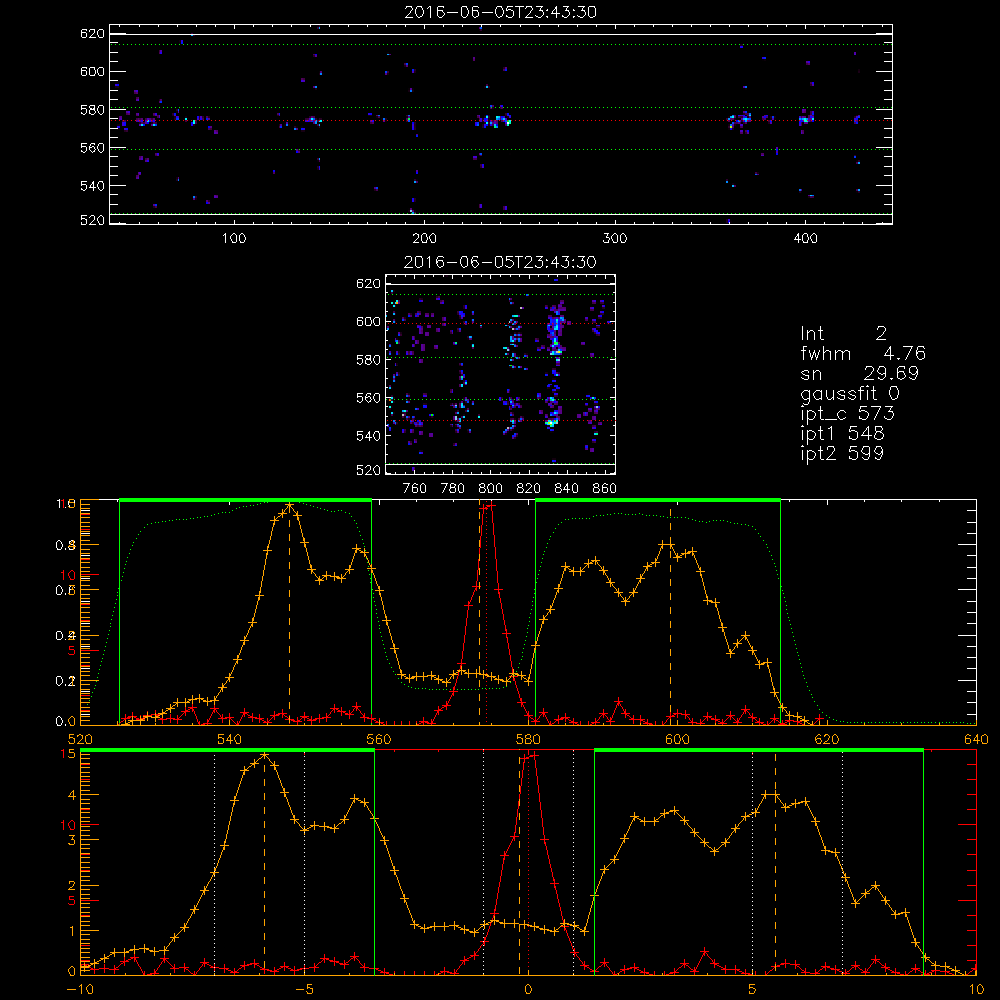The width and height of the screenshot is (1000, 1000).
Task: Click the x-axis label -10 of the bottom profile plot
Action: [x=80, y=989]
